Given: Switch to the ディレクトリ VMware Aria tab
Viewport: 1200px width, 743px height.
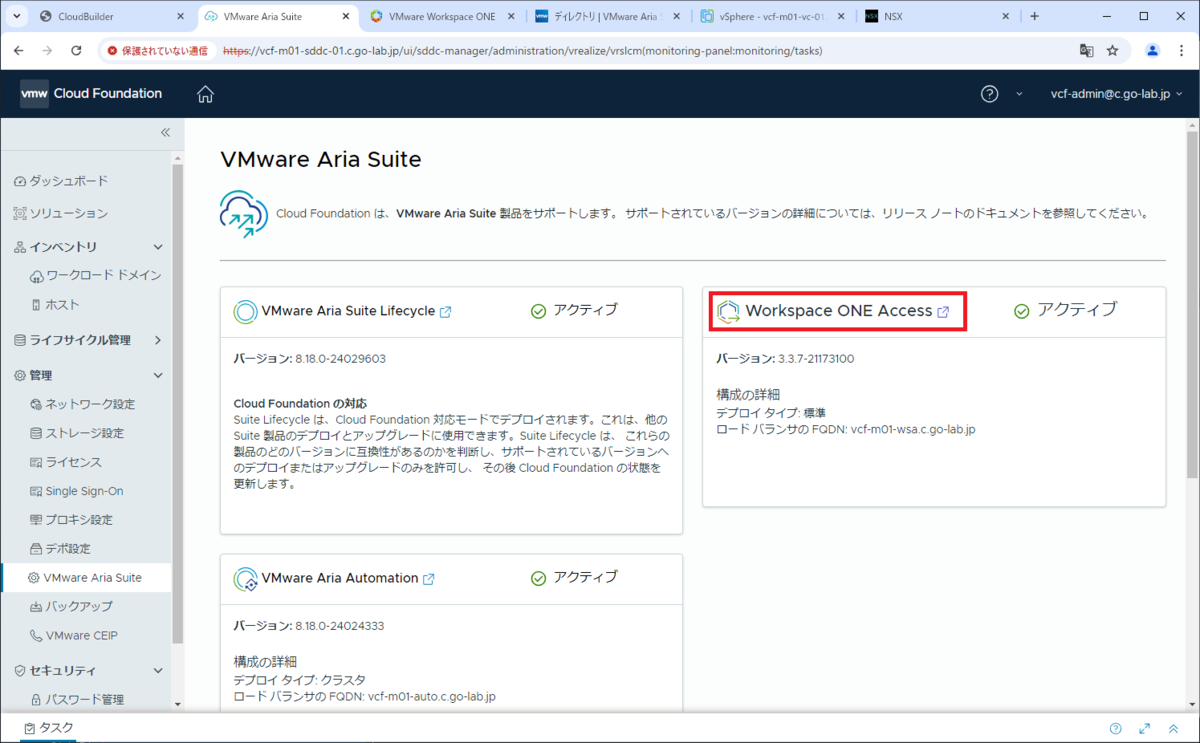Looking at the screenshot, I should (x=609, y=16).
